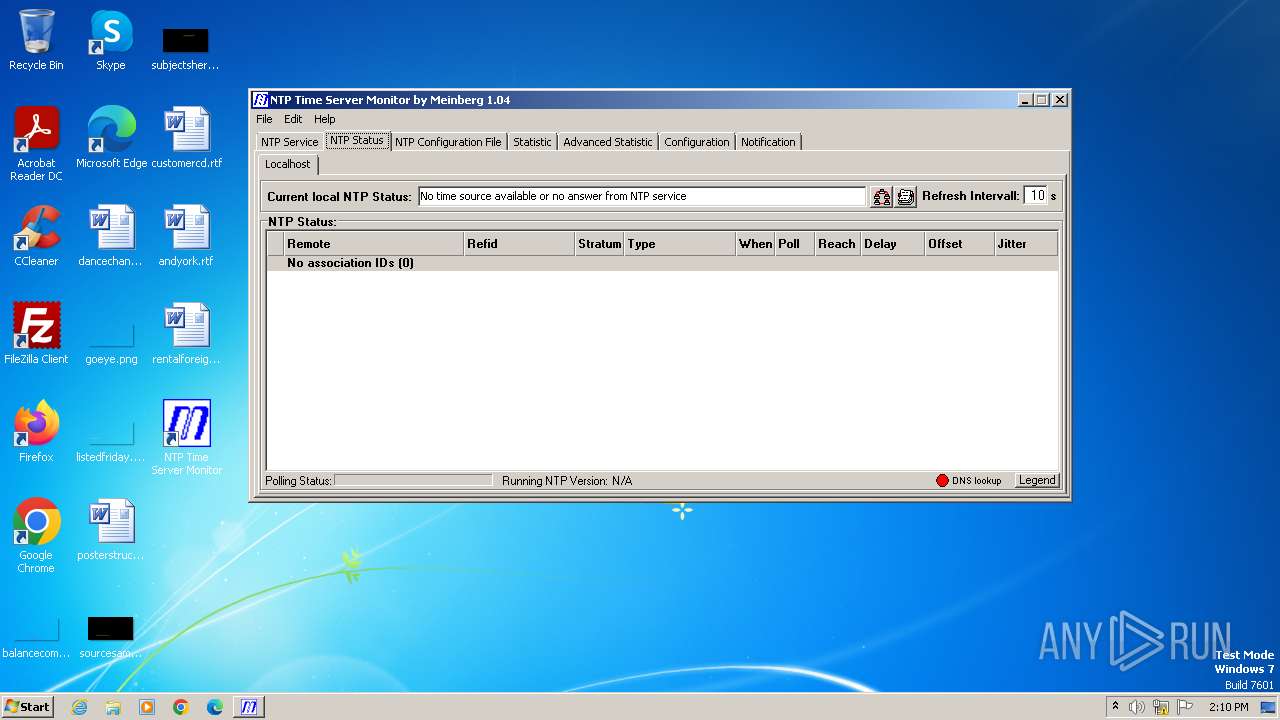The width and height of the screenshot is (1280, 720).
Task: Click the Legend button
Action: 1037,481
